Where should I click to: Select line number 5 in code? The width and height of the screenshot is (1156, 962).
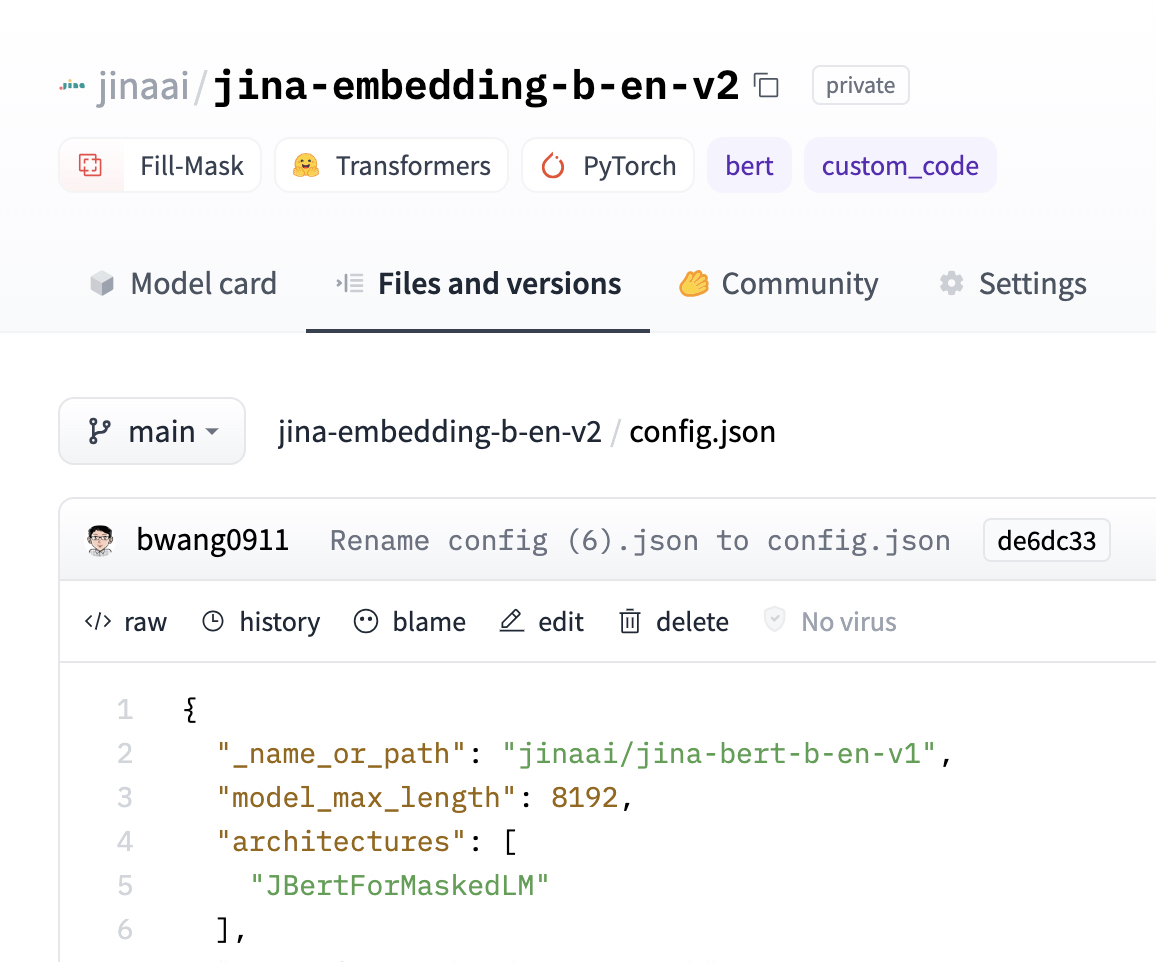(x=125, y=885)
